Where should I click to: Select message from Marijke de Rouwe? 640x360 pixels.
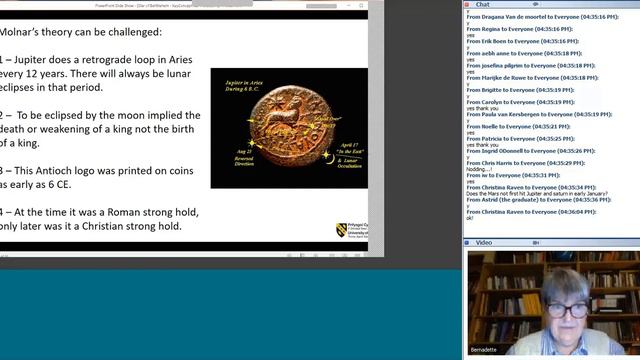coord(532,78)
